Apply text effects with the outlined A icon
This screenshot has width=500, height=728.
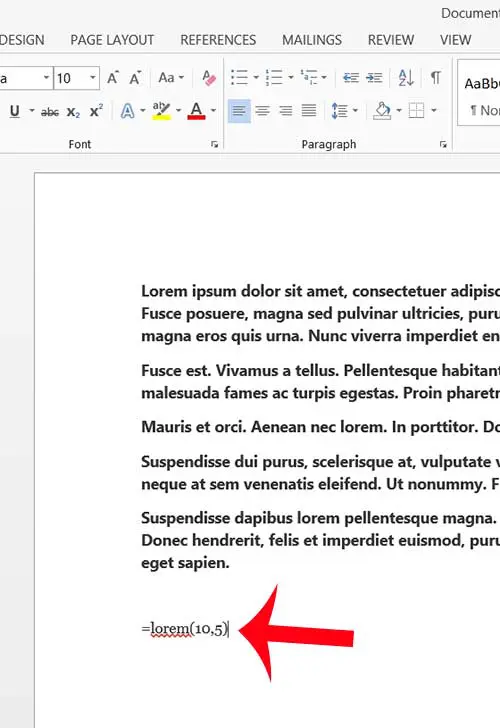[128, 111]
